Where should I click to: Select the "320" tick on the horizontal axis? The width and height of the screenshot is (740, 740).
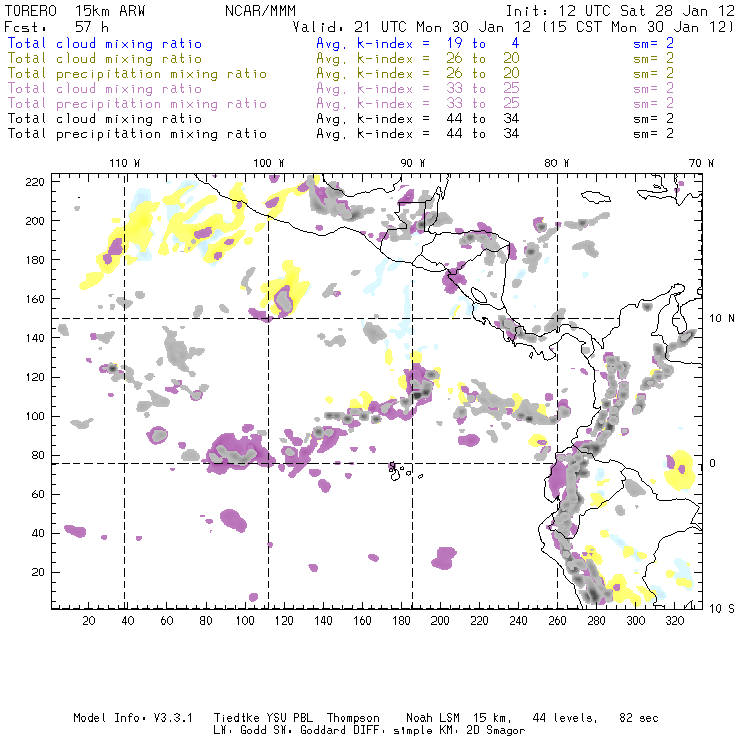coord(674,621)
